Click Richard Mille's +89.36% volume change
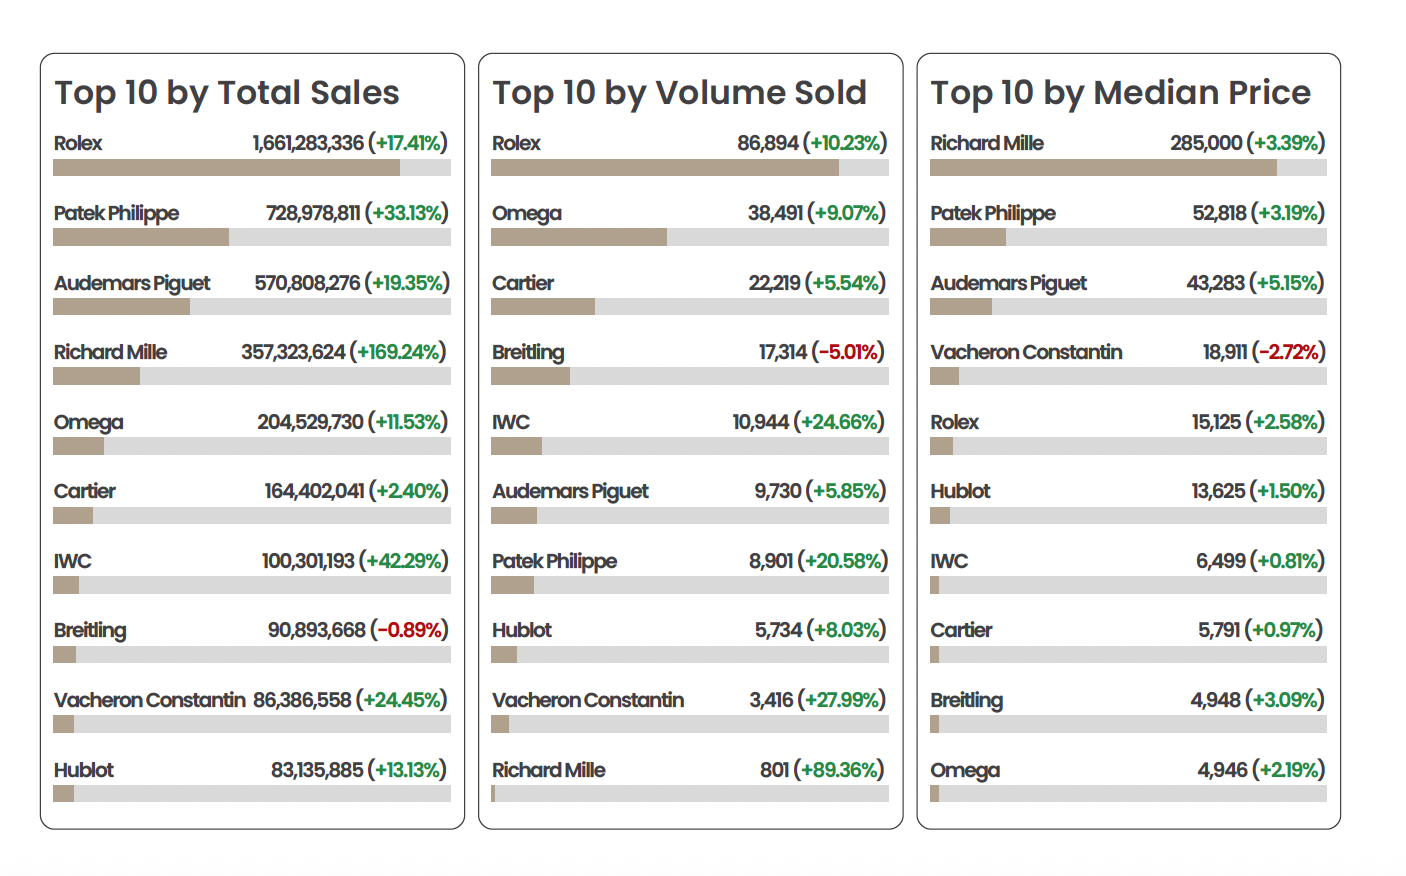This screenshot has height=876, width=1406. click(842, 770)
